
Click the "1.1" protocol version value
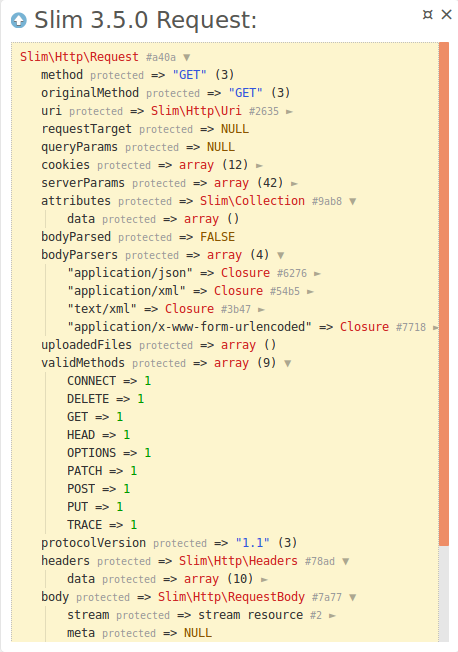click(x=253, y=543)
